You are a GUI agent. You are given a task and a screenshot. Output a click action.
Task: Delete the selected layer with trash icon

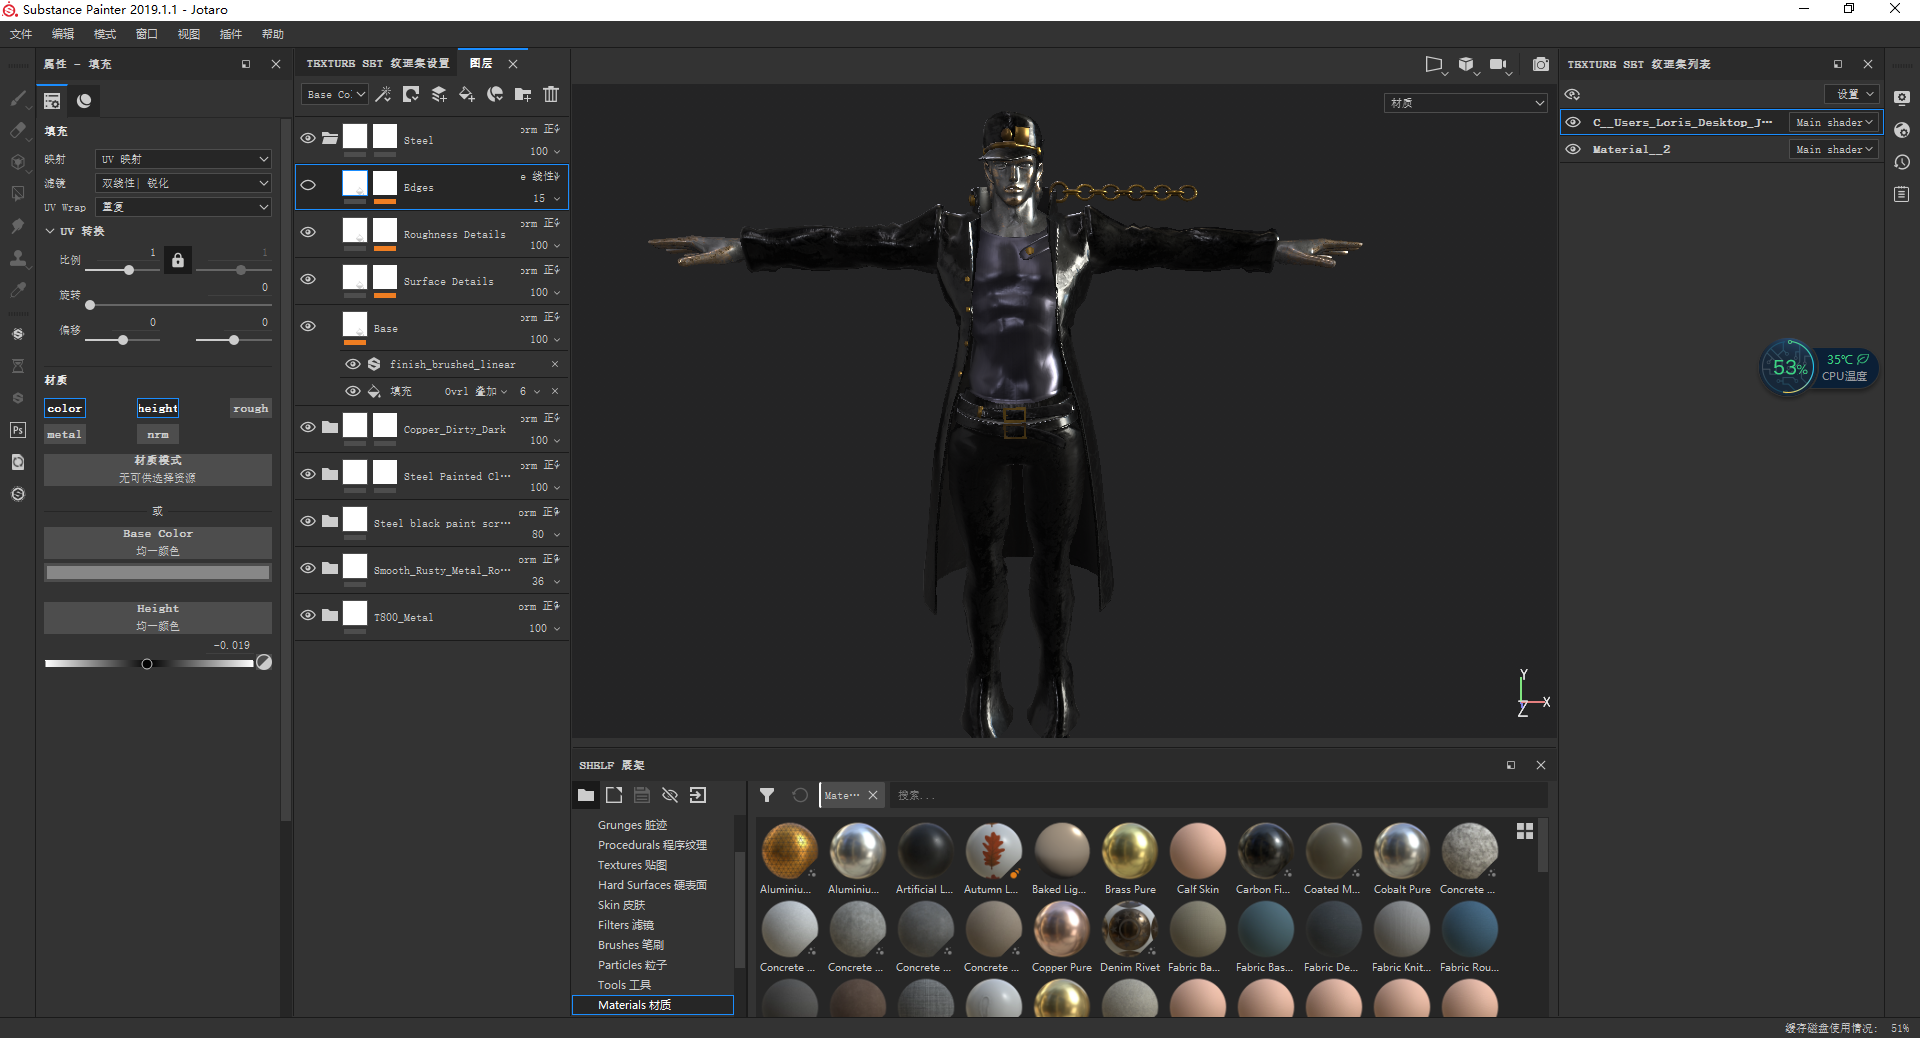point(551,94)
